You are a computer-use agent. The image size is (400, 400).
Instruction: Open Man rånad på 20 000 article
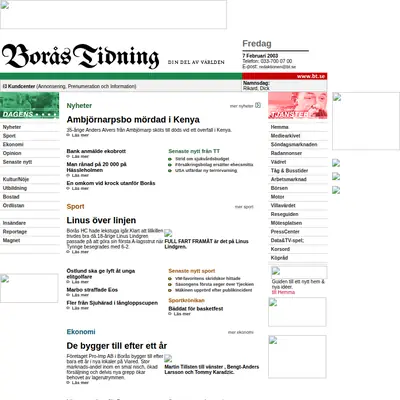97,167
